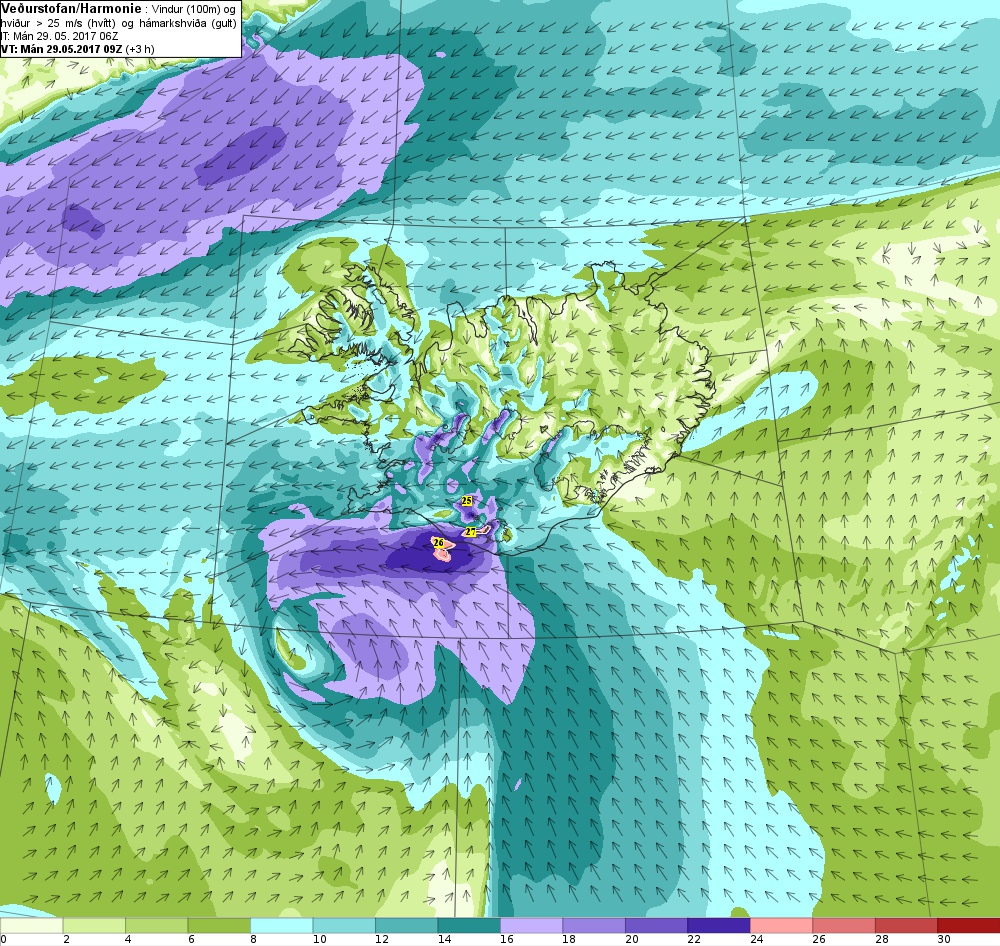Select the 12–14 m/s teal legend swatch
Viewport: 1000px width, 946px height.
[406, 925]
